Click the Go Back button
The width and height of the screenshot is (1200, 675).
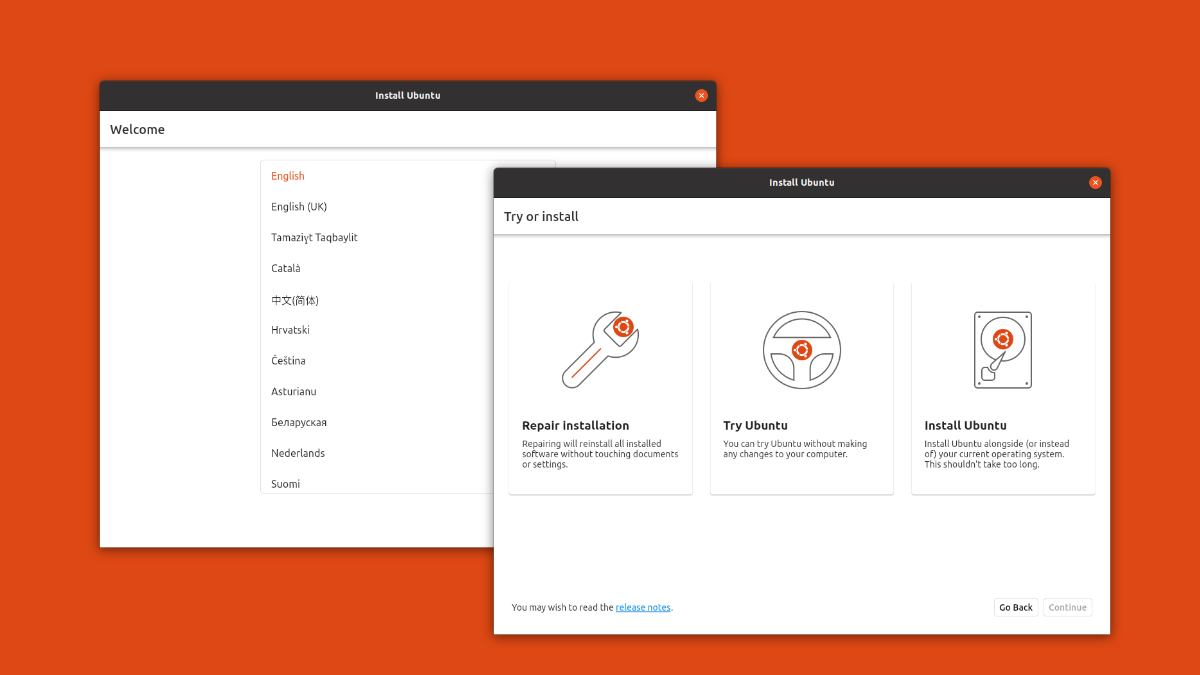tap(1016, 607)
